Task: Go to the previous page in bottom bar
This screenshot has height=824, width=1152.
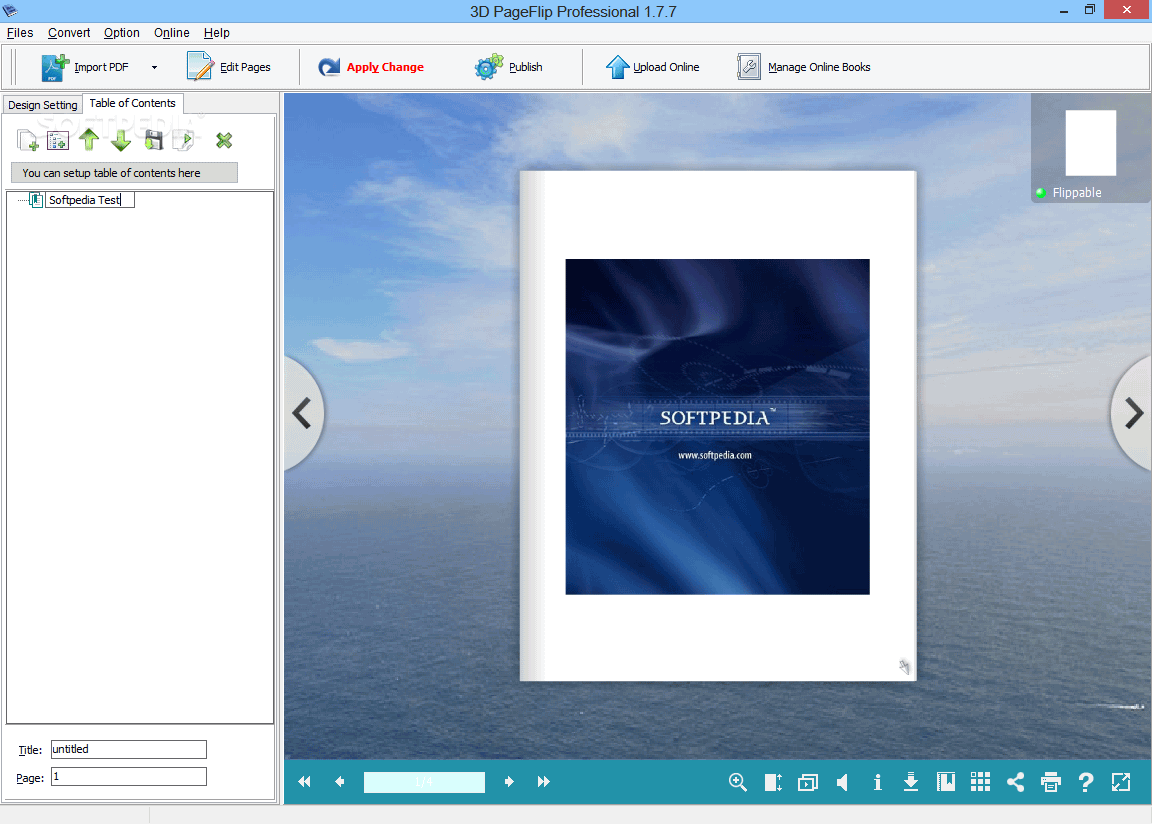Action: pos(339,782)
